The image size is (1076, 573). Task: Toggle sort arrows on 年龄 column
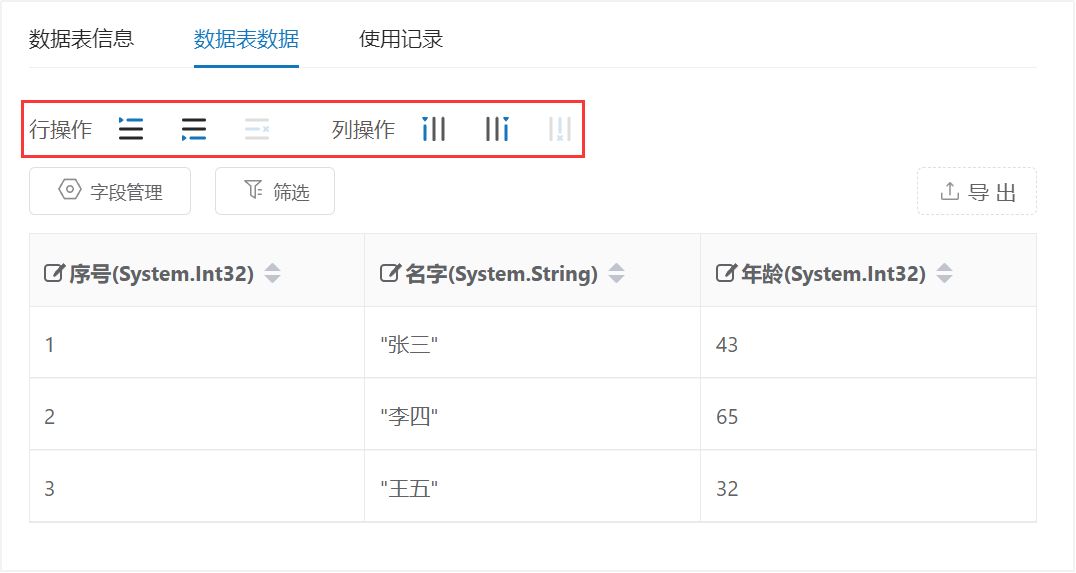[x=944, y=273]
